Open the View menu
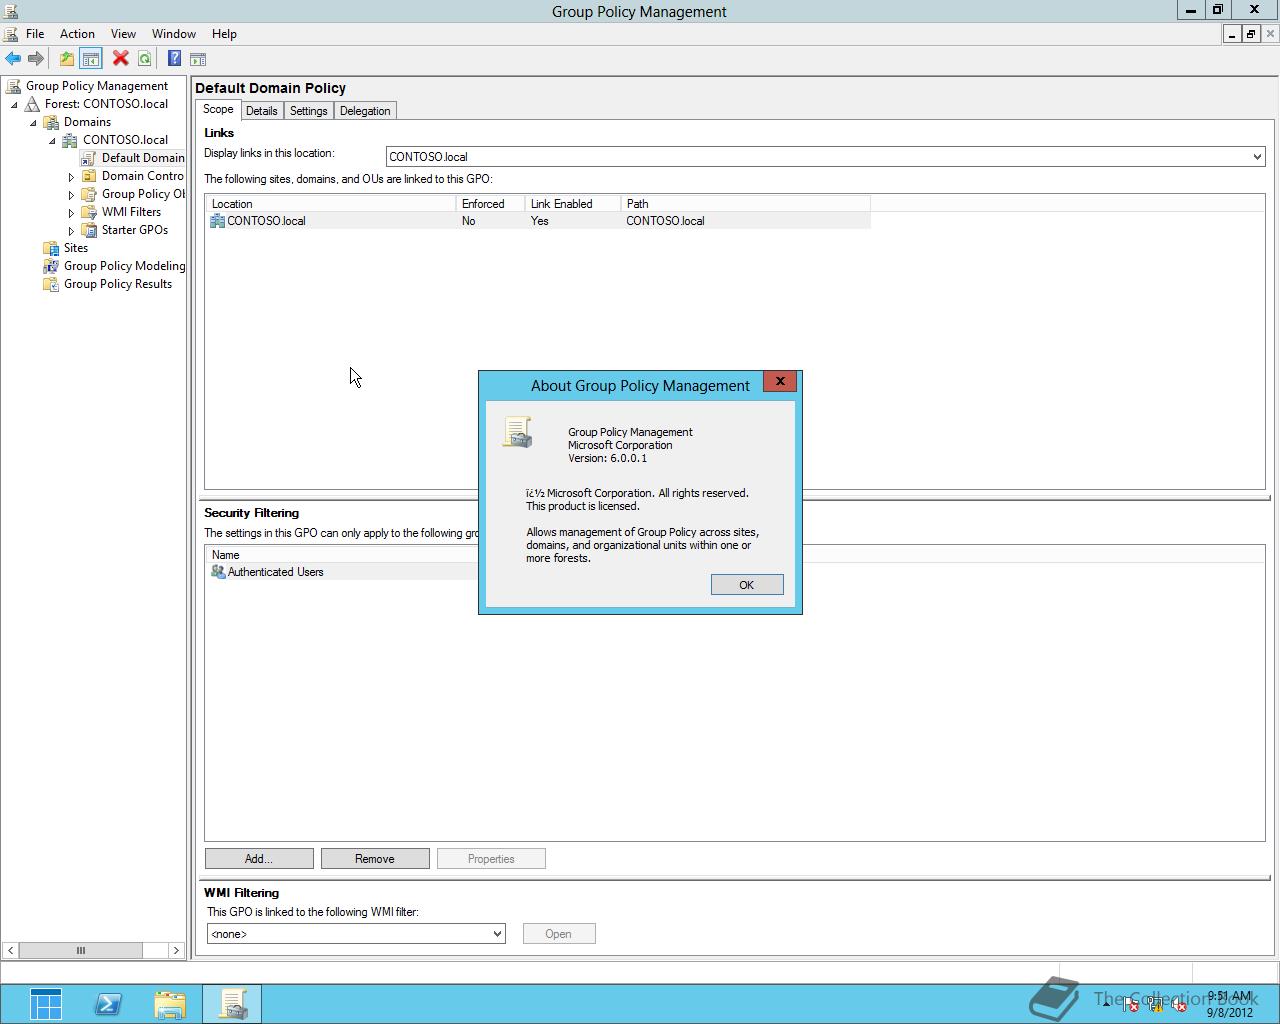Viewport: 1280px width, 1024px height. (x=123, y=34)
